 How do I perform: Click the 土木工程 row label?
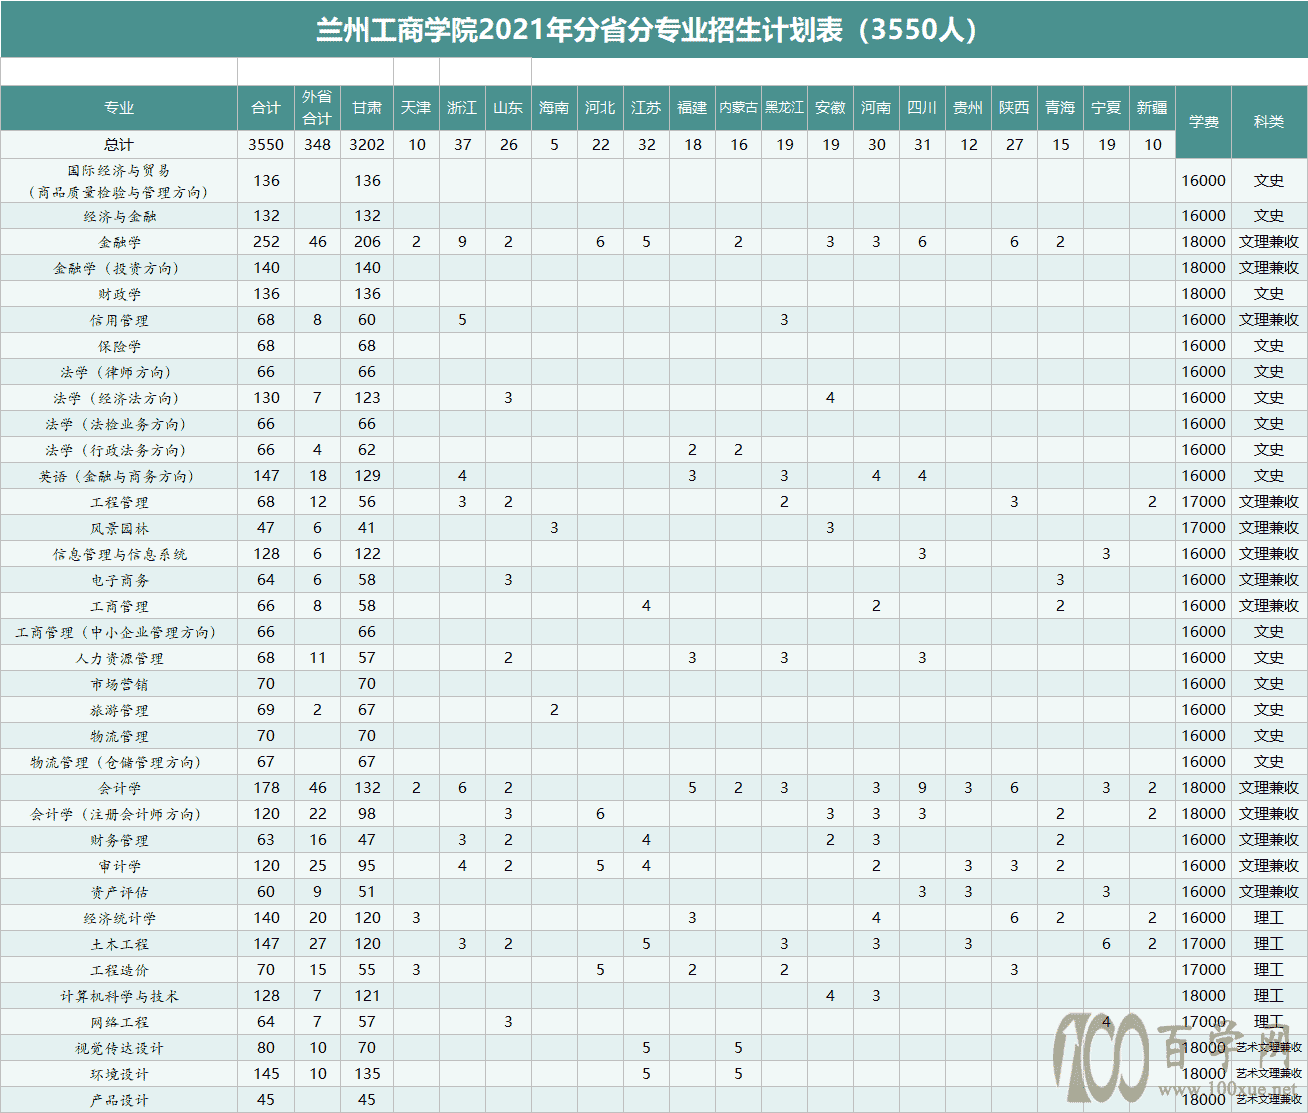(x=119, y=944)
